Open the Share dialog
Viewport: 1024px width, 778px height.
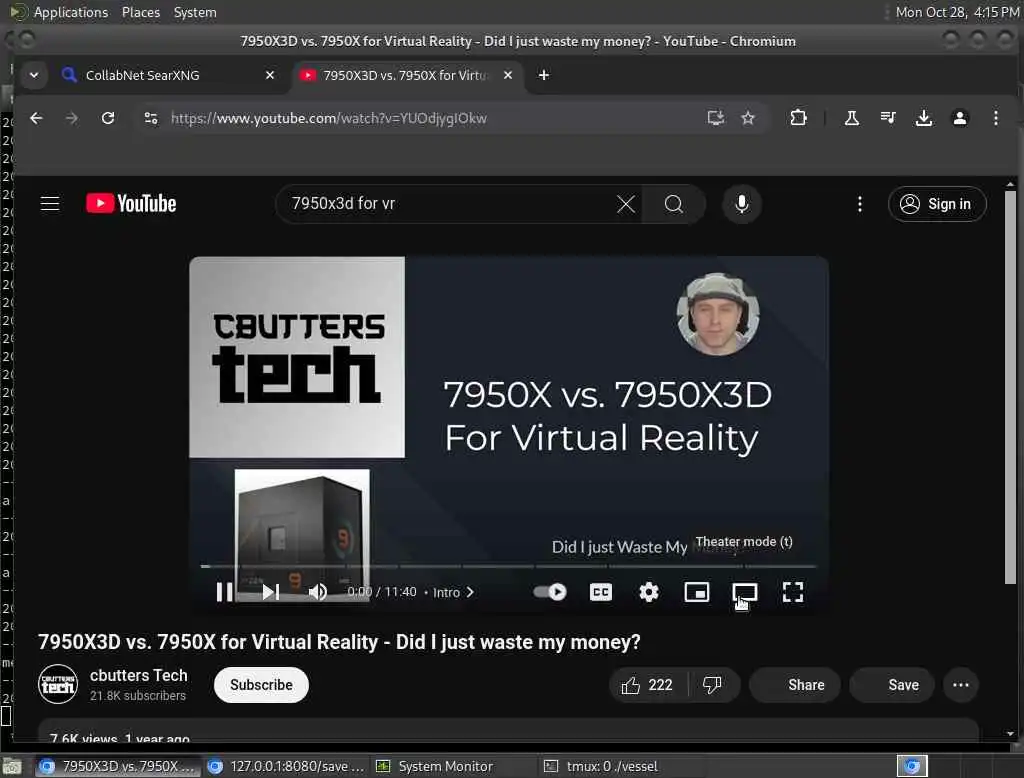(795, 685)
